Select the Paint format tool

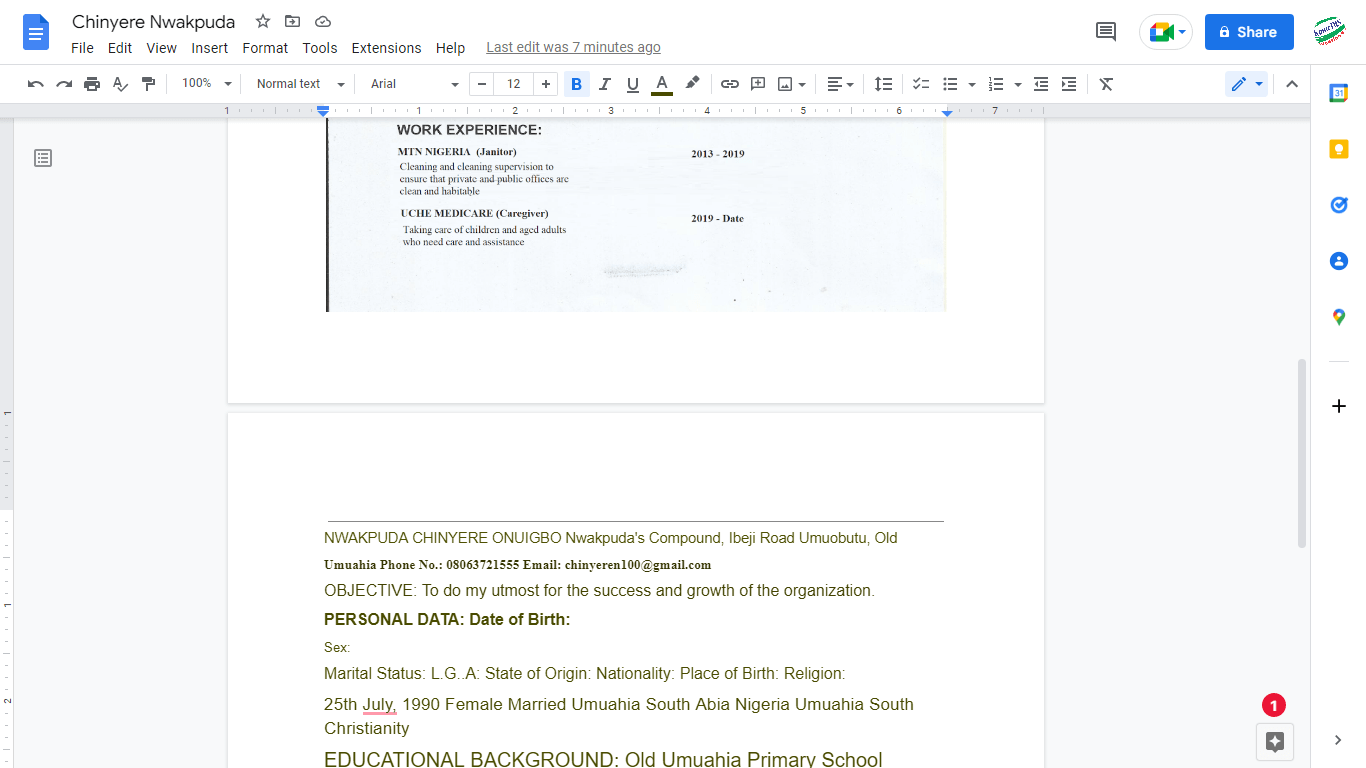pos(148,84)
